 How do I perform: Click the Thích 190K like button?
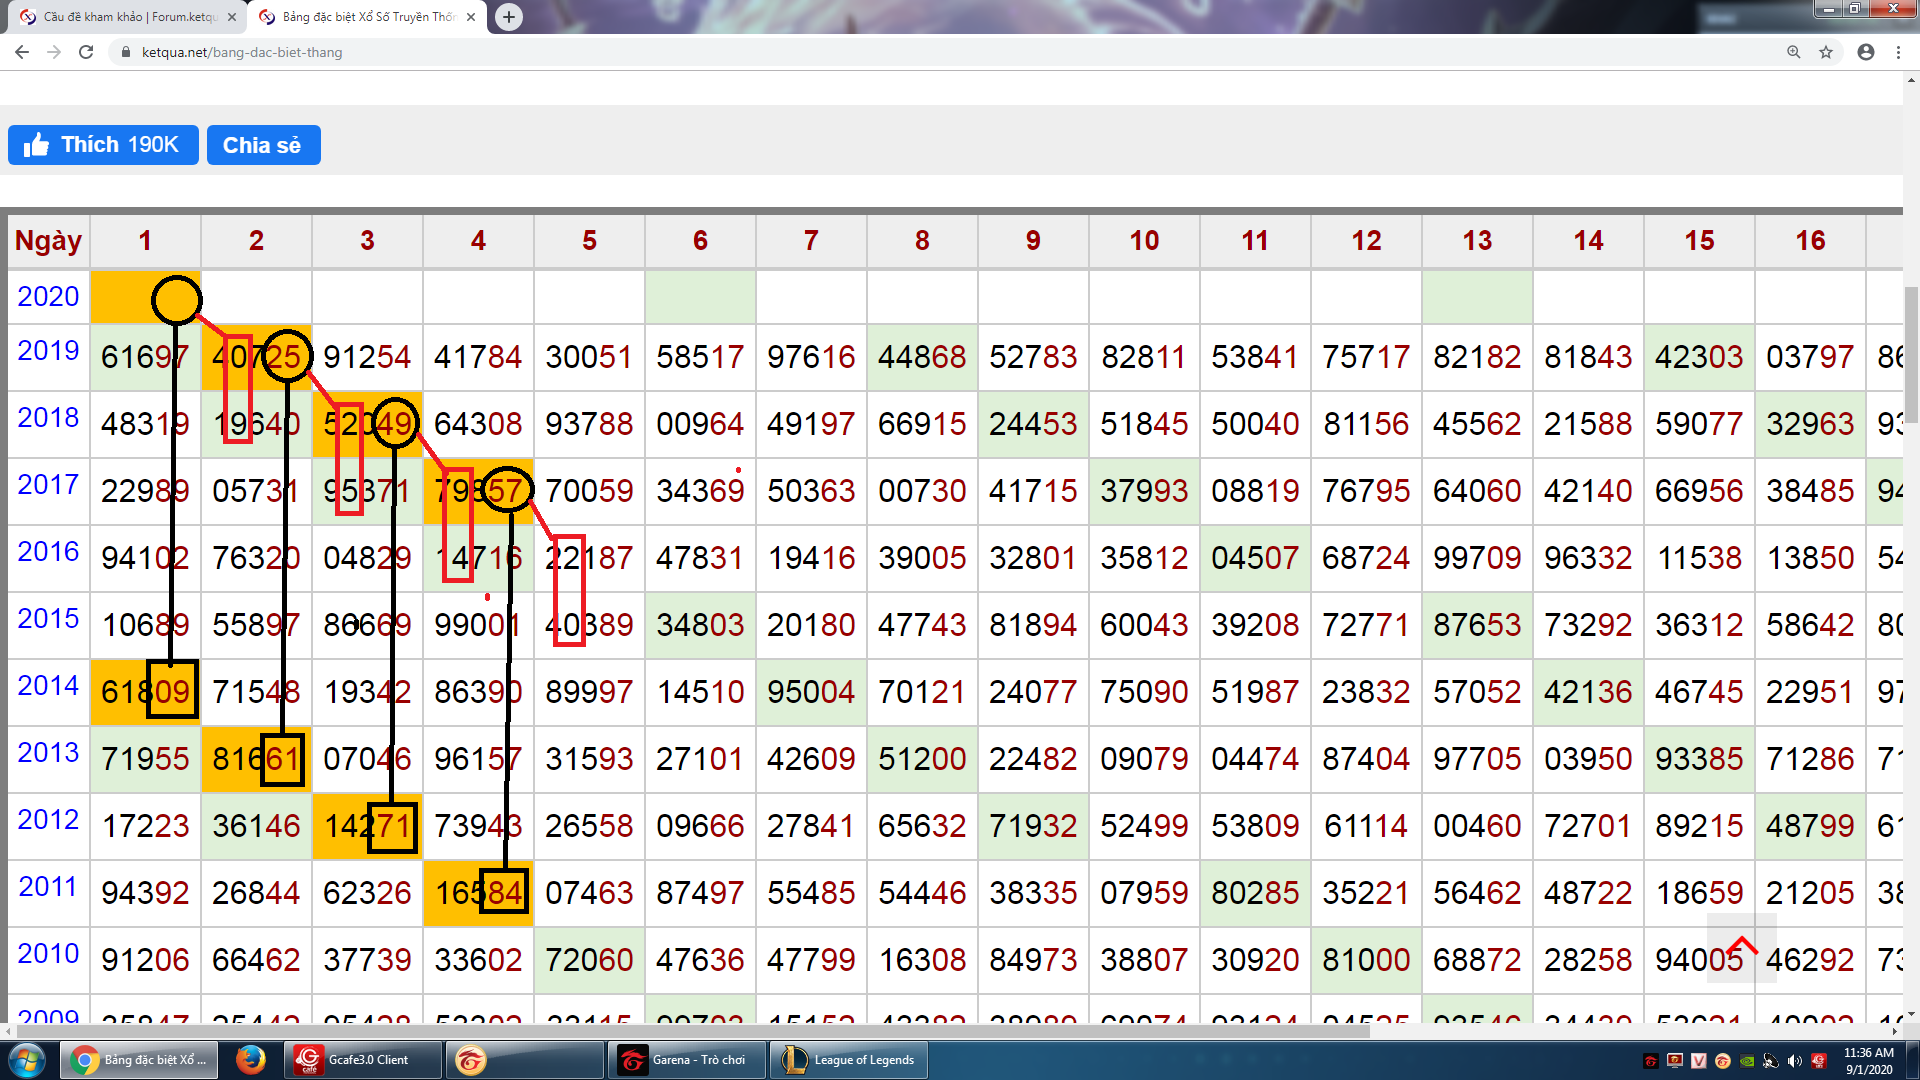pyautogui.click(x=103, y=145)
